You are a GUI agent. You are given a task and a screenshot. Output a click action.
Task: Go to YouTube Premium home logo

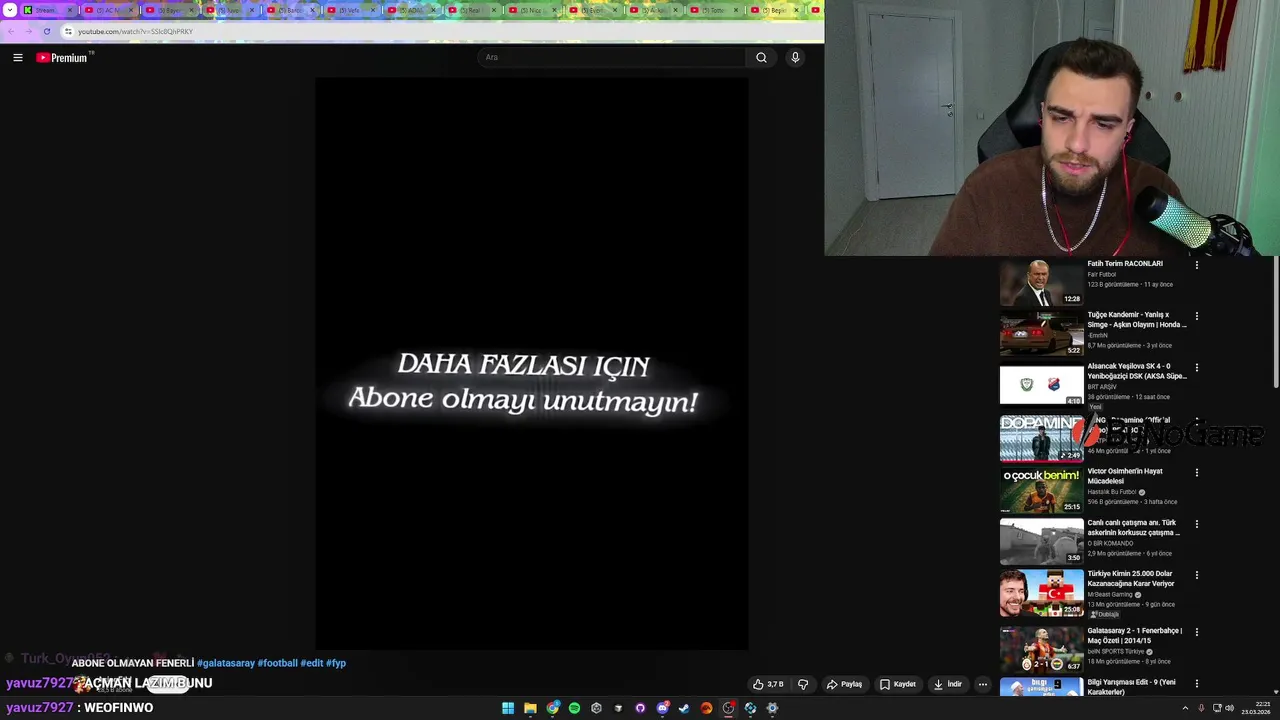pyautogui.click(x=64, y=58)
